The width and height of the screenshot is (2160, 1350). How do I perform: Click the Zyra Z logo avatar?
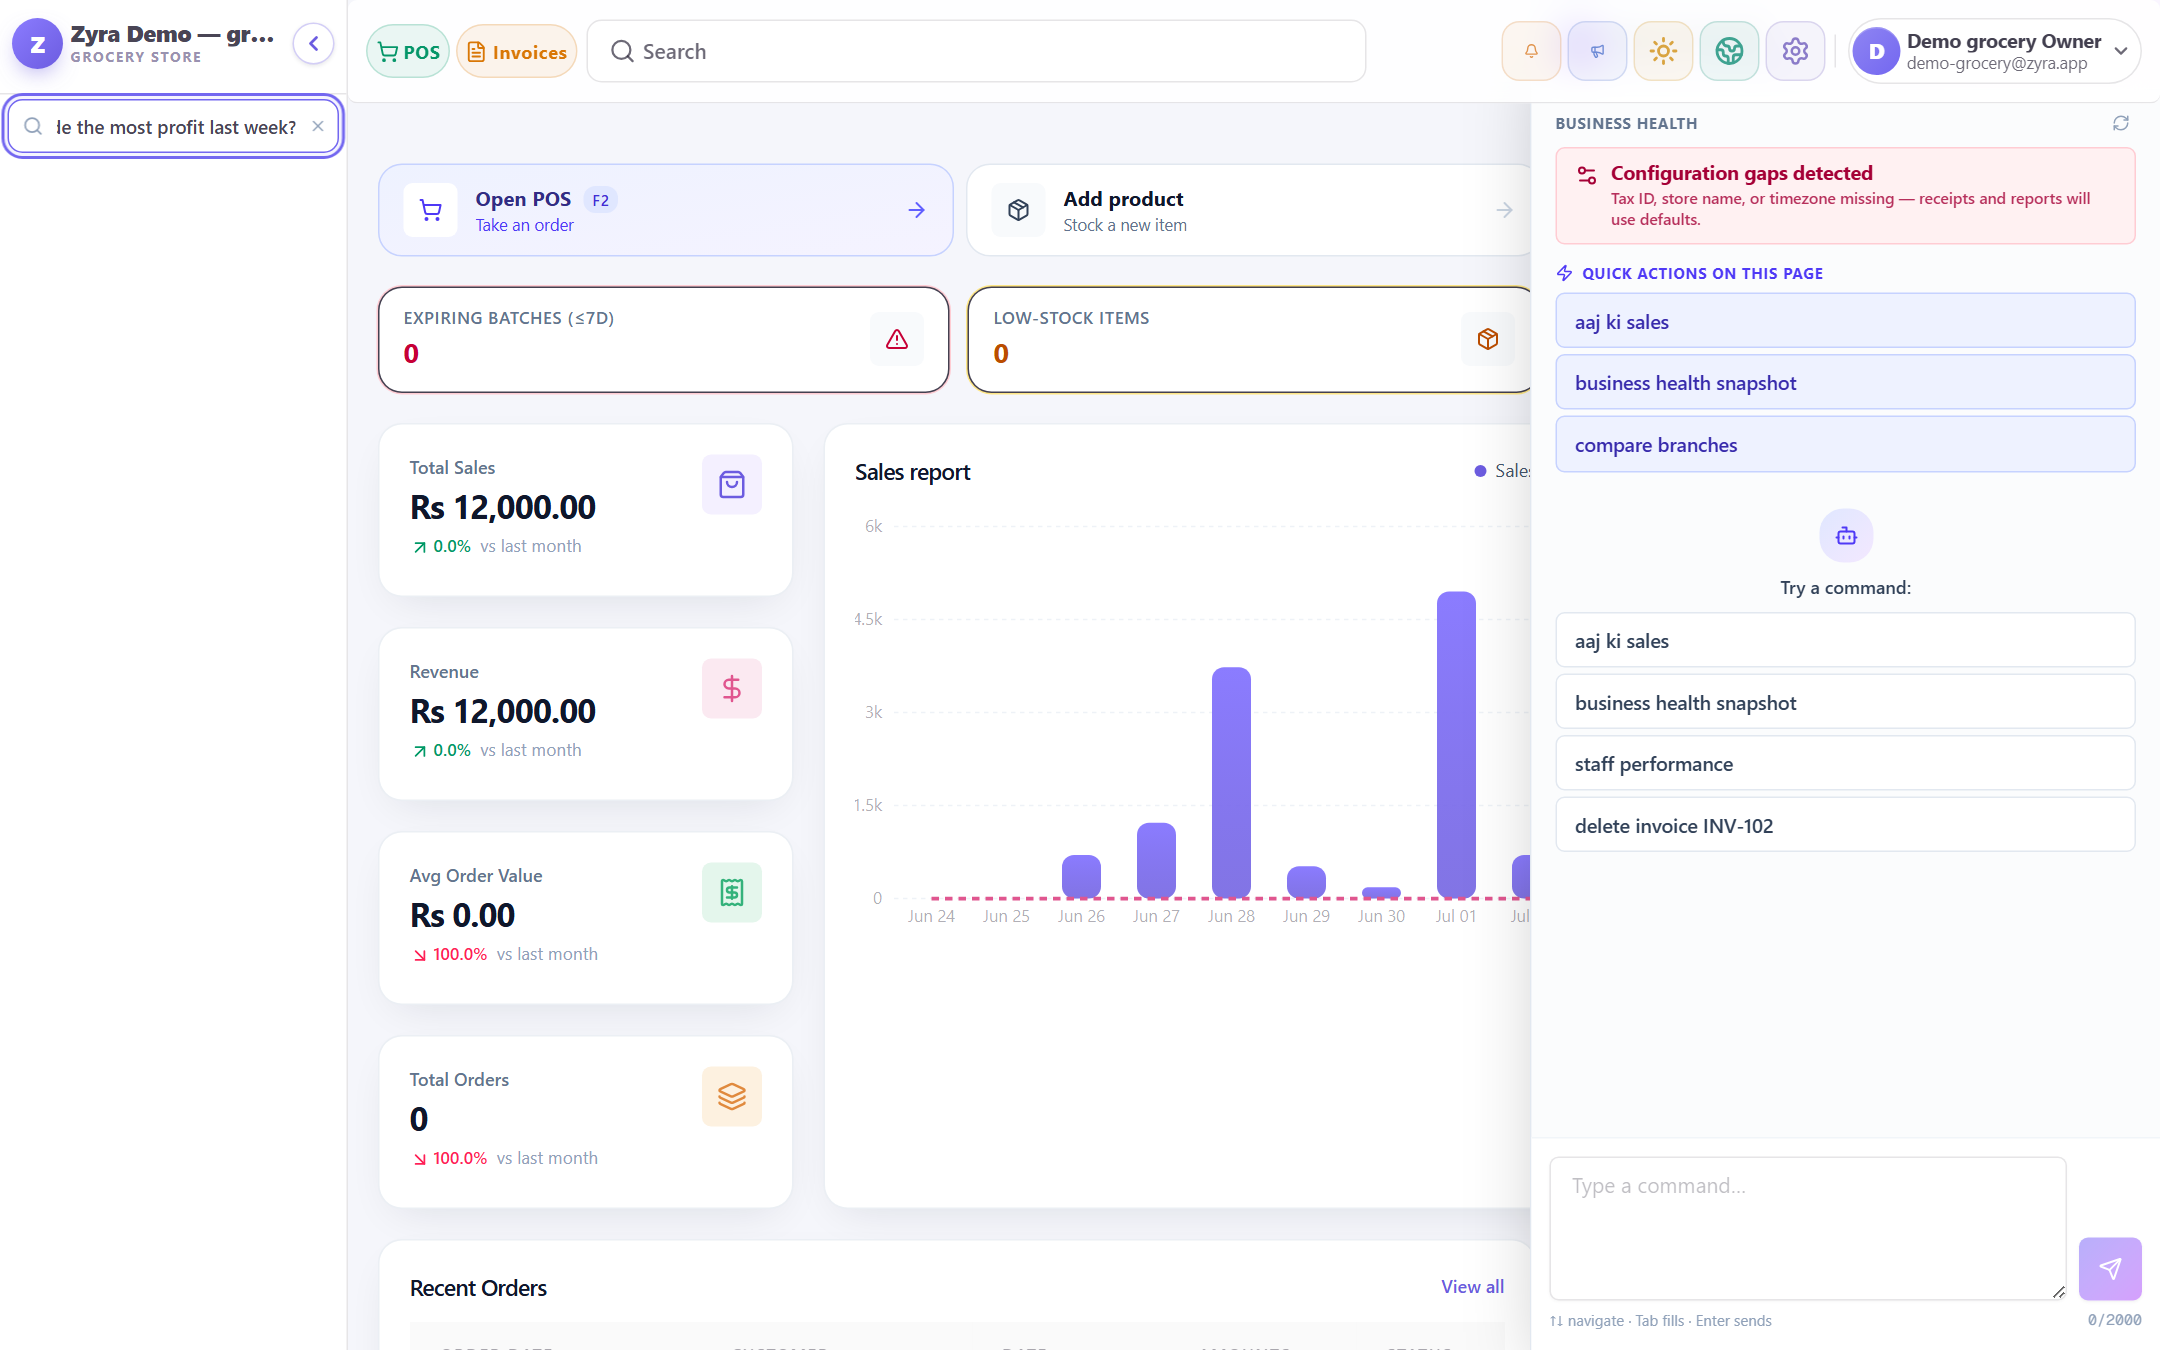[x=37, y=44]
